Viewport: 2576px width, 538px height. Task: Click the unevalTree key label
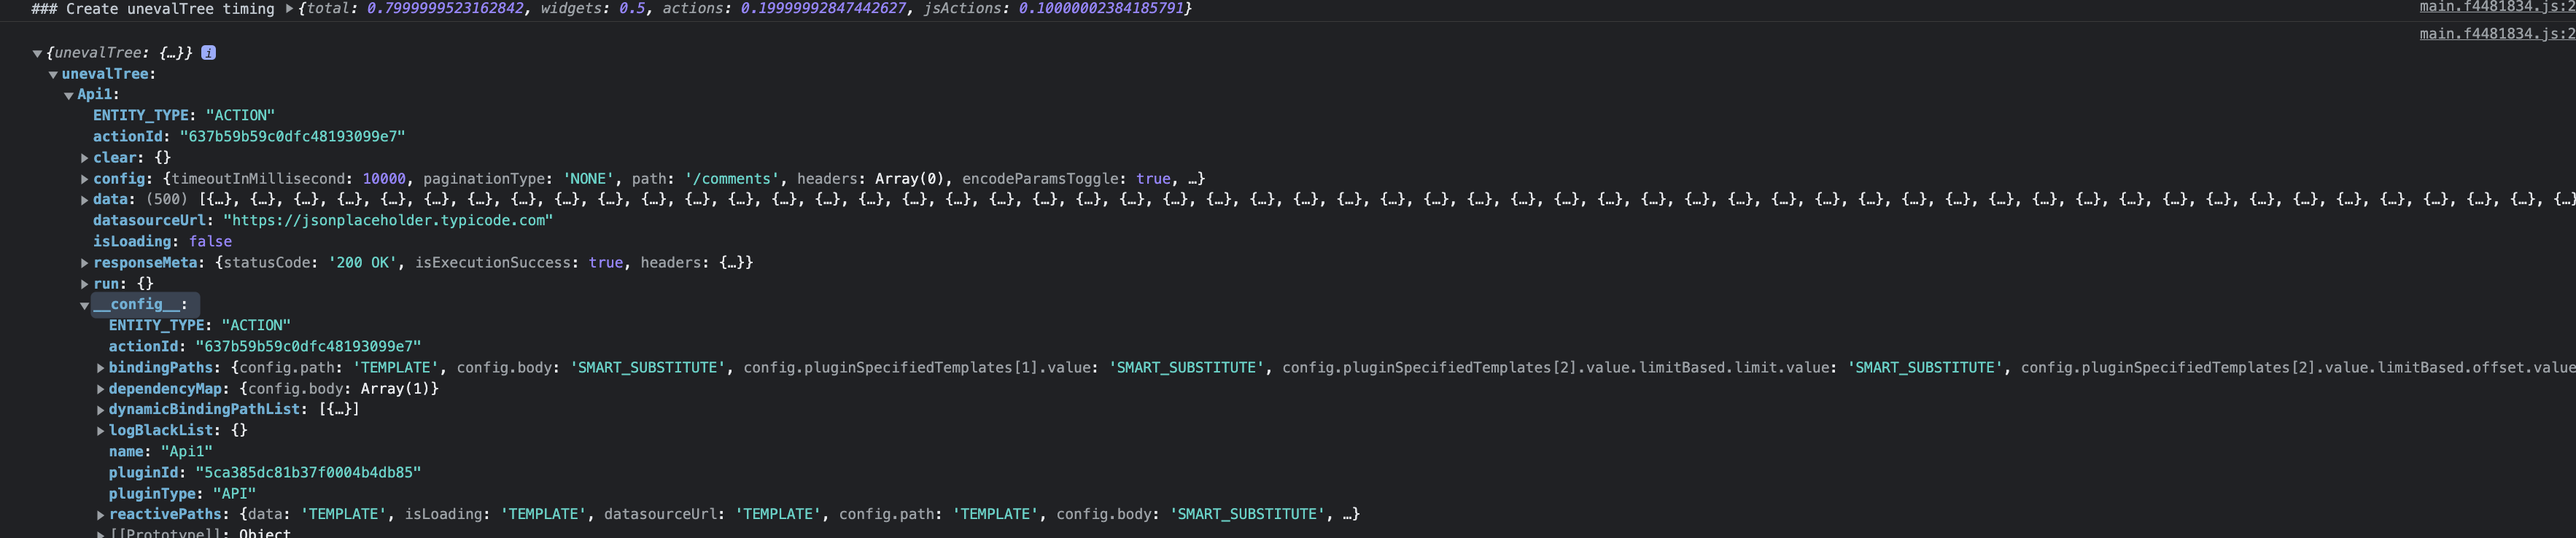click(x=104, y=74)
